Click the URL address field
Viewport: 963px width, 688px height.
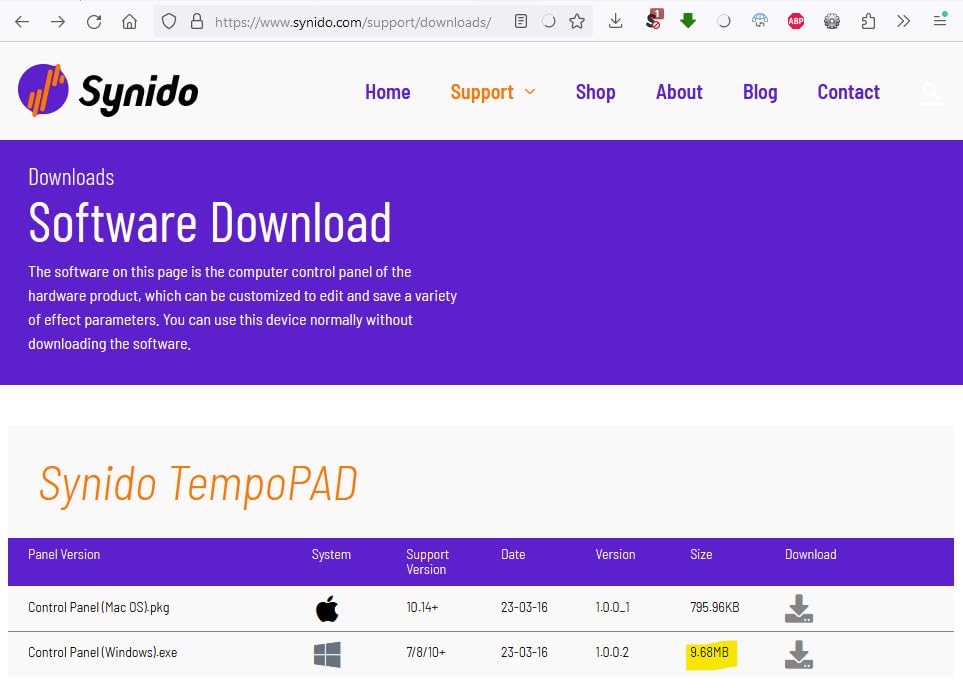click(350, 21)
